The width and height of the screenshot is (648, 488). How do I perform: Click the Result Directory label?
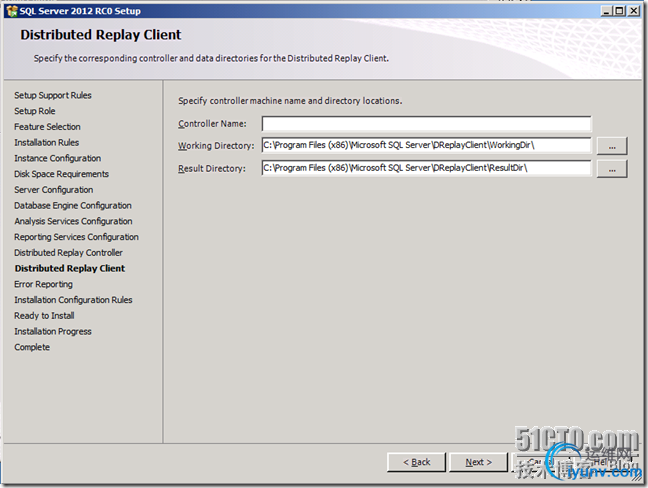[x=212, y=169]
